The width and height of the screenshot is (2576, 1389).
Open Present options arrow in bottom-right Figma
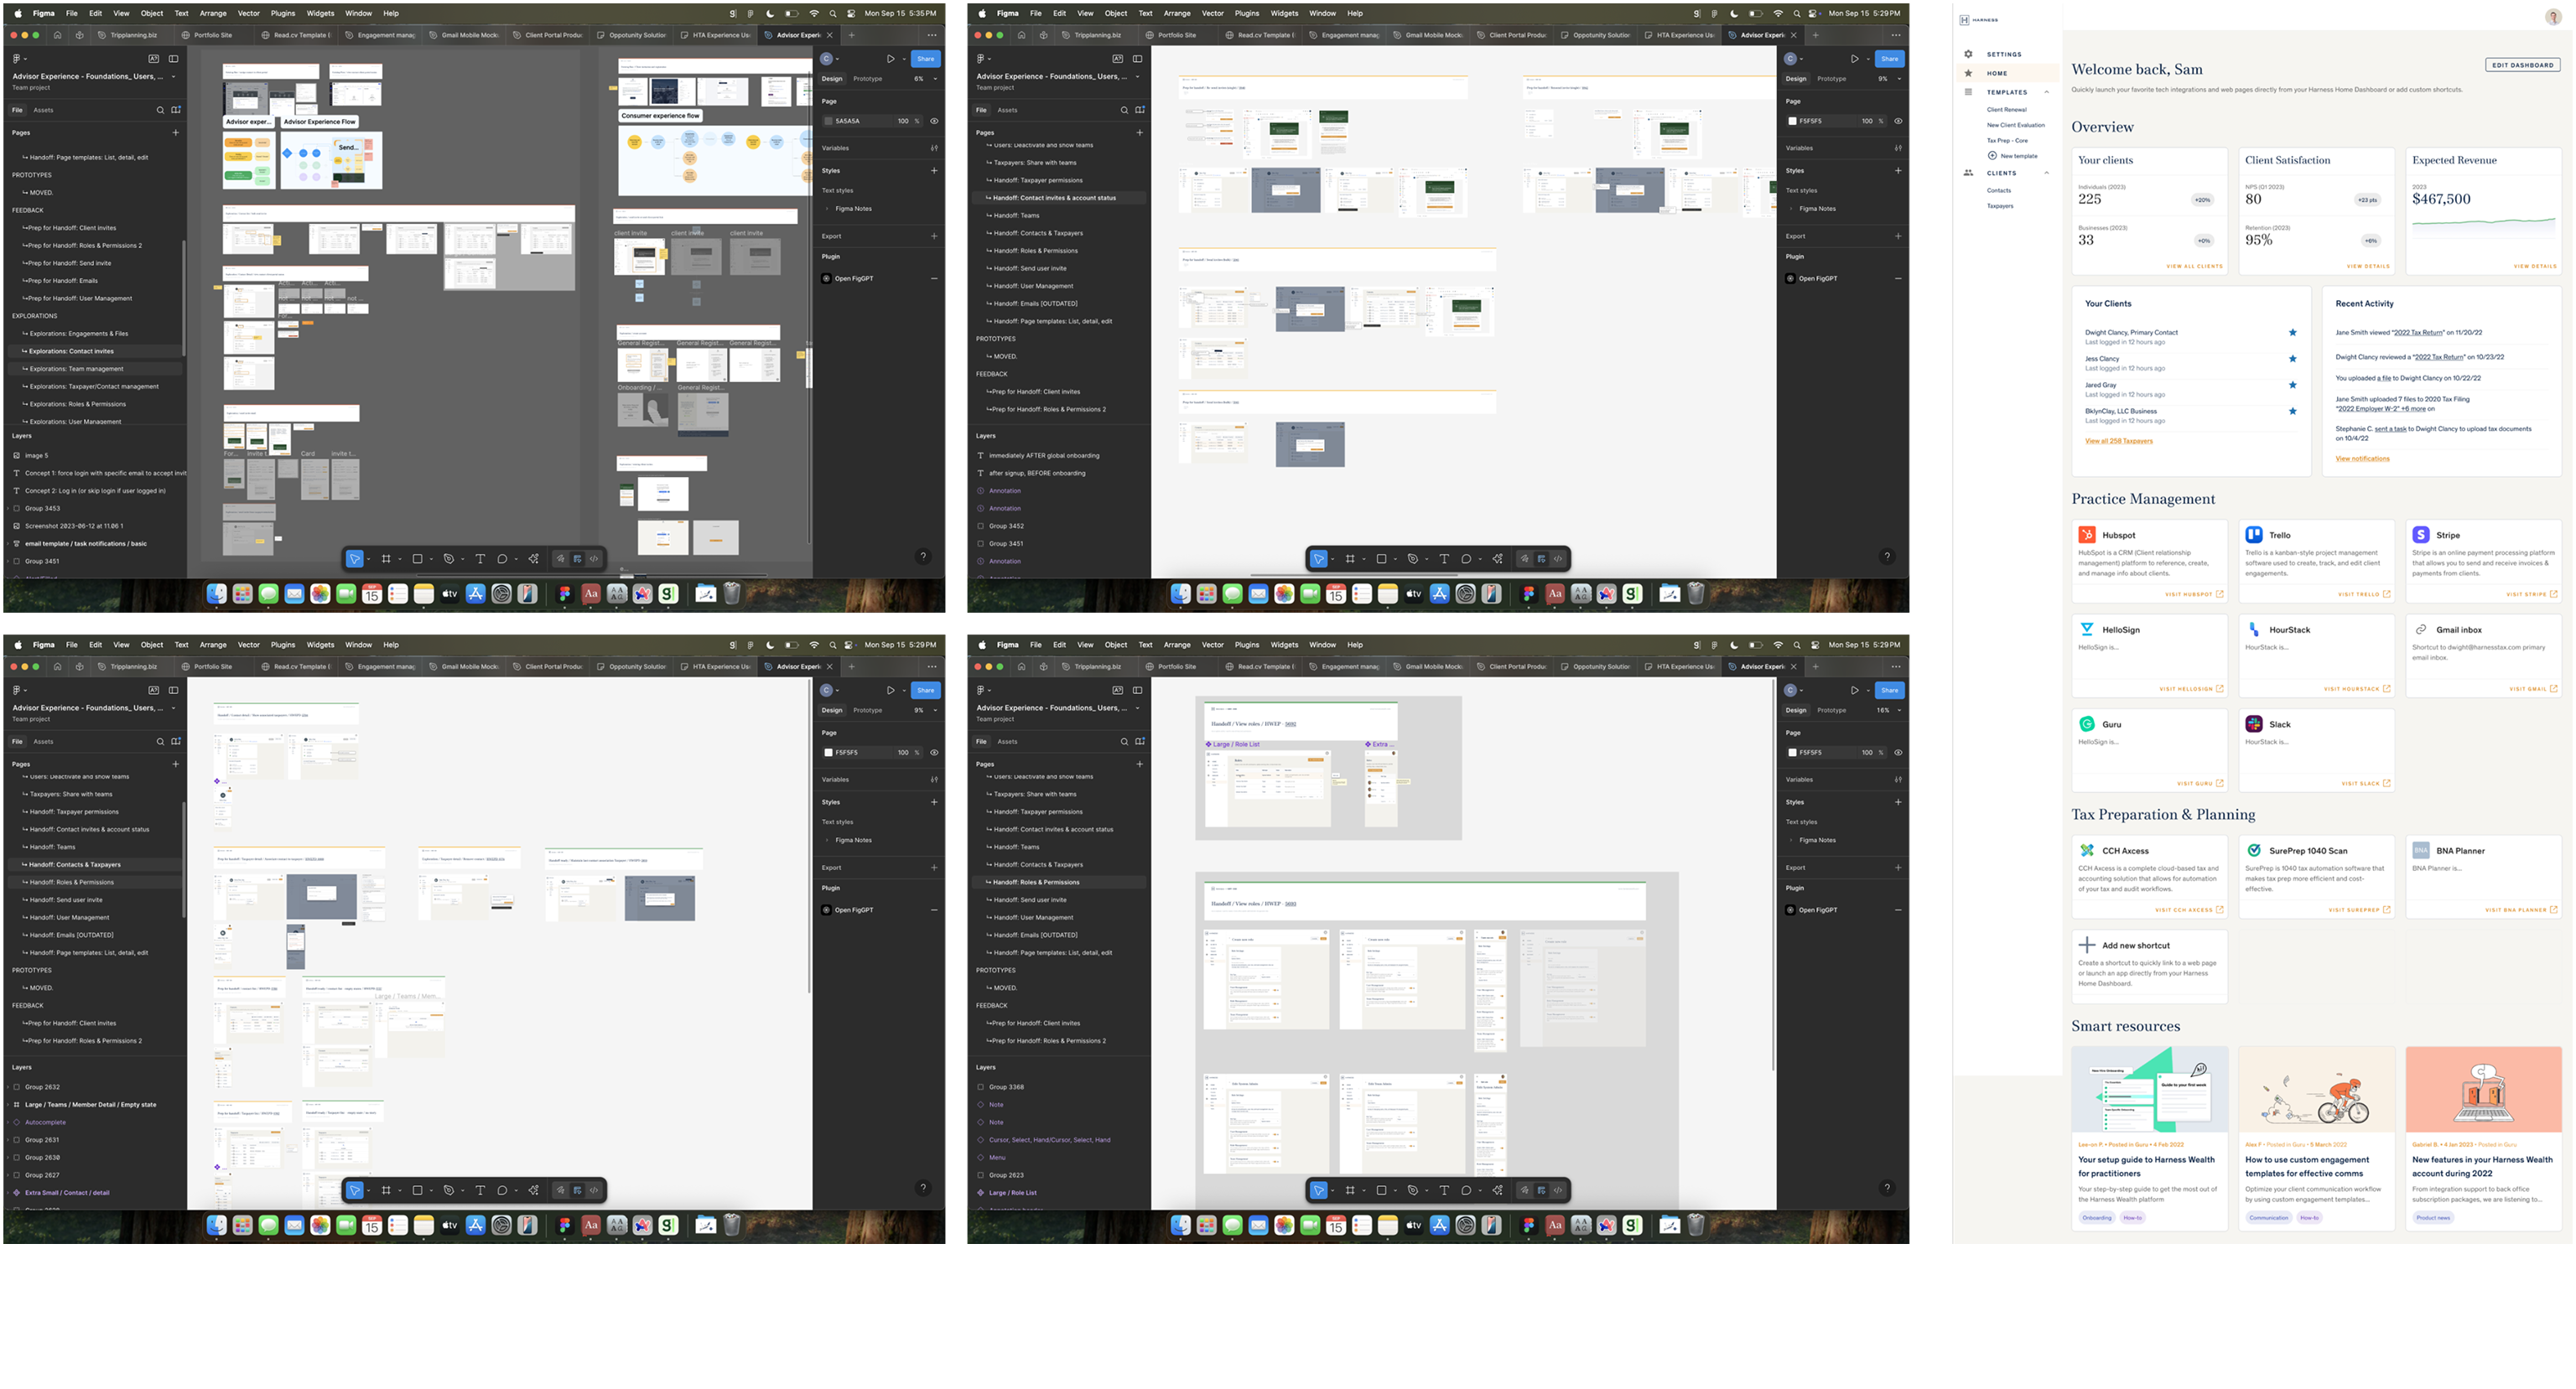(1868, 690)
